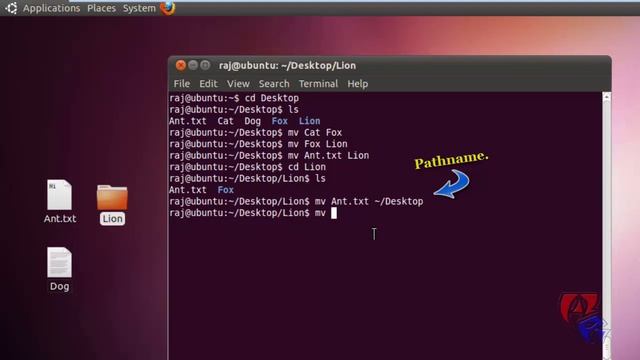
Task: Maximize the terminal window
Action: (205, 65)
